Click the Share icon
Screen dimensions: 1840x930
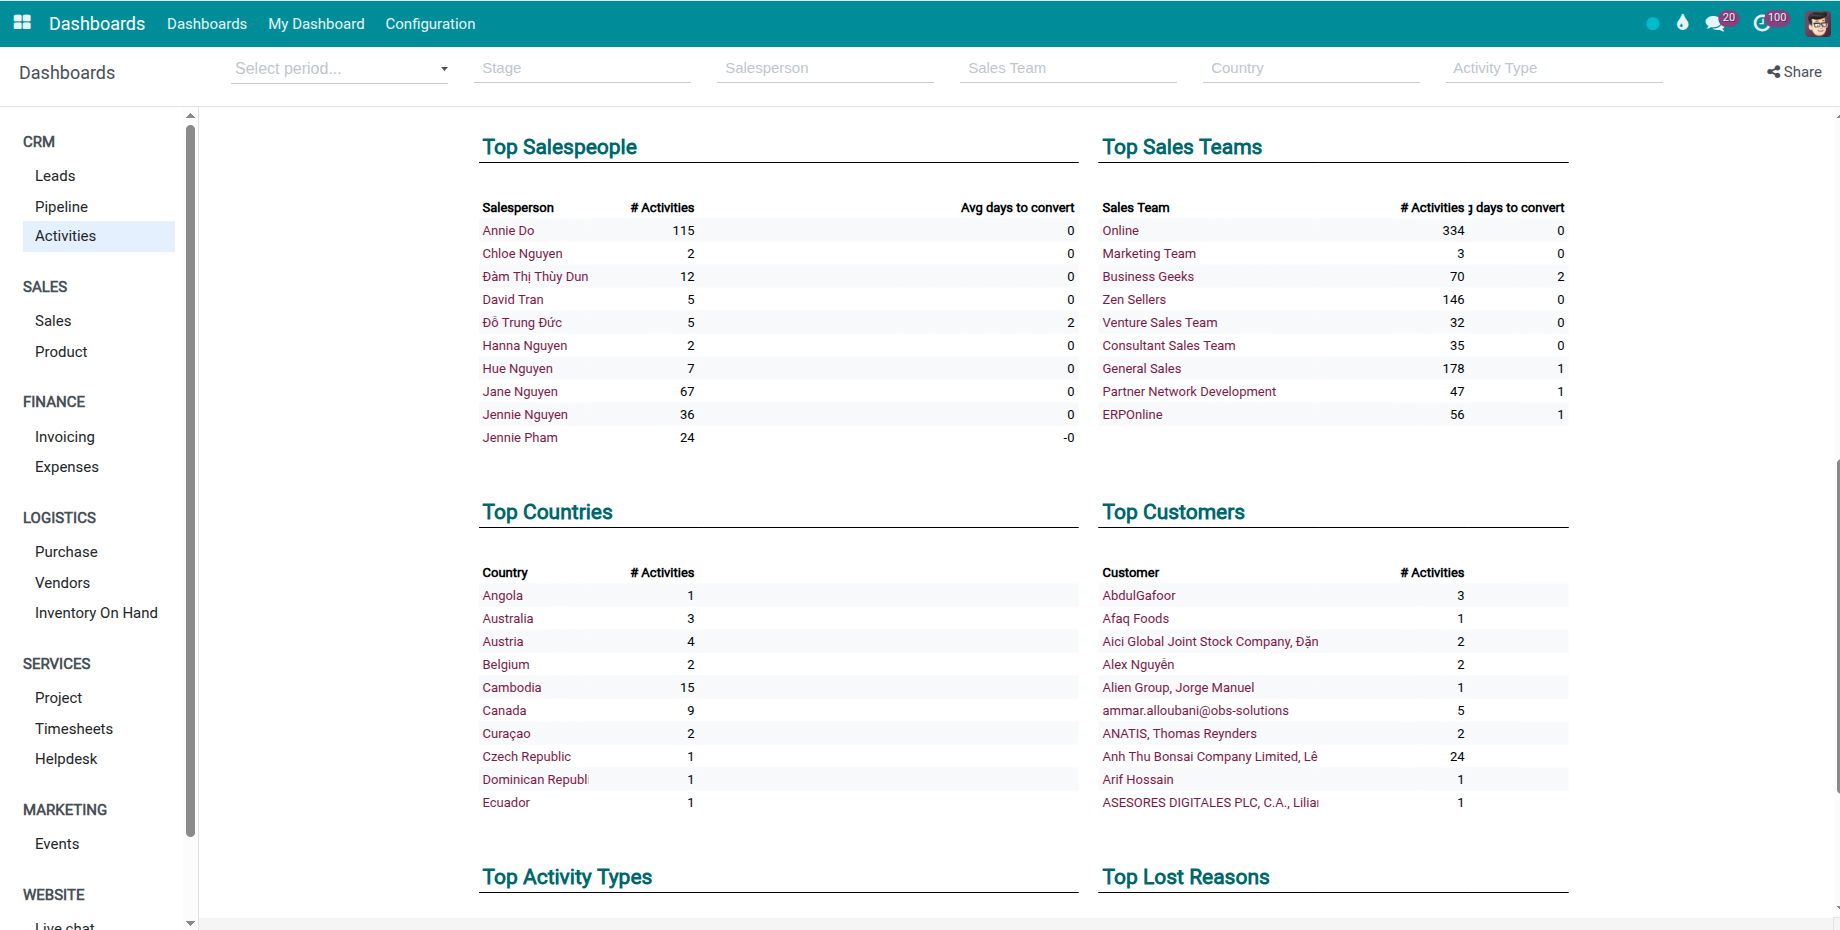(x=1776, y=71)
